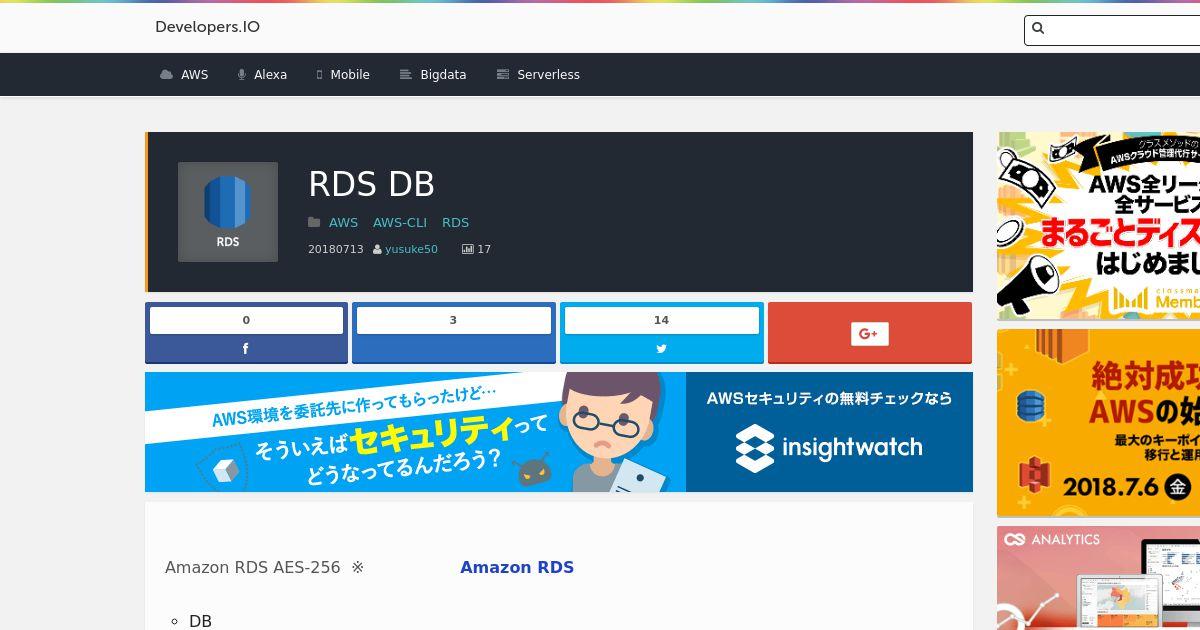Click the view count chart icon
This screenshot has width=1200, height=630.
point(467,249)
